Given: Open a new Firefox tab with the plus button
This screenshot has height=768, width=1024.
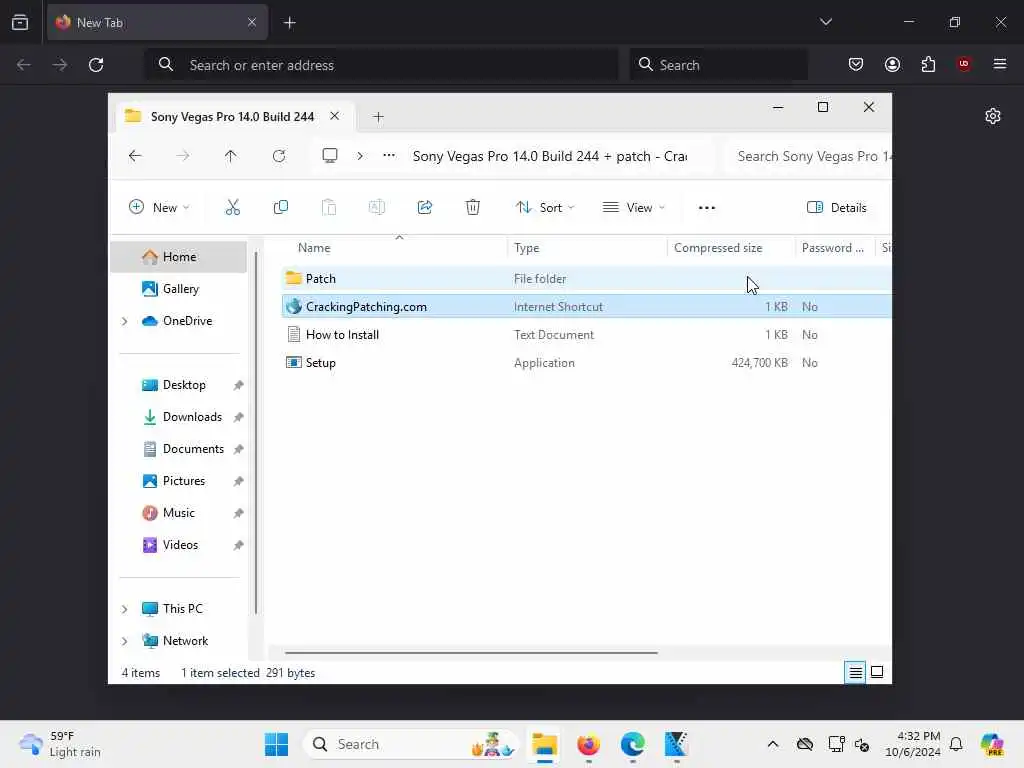Looking at the screenshot, I should [289, 23].
